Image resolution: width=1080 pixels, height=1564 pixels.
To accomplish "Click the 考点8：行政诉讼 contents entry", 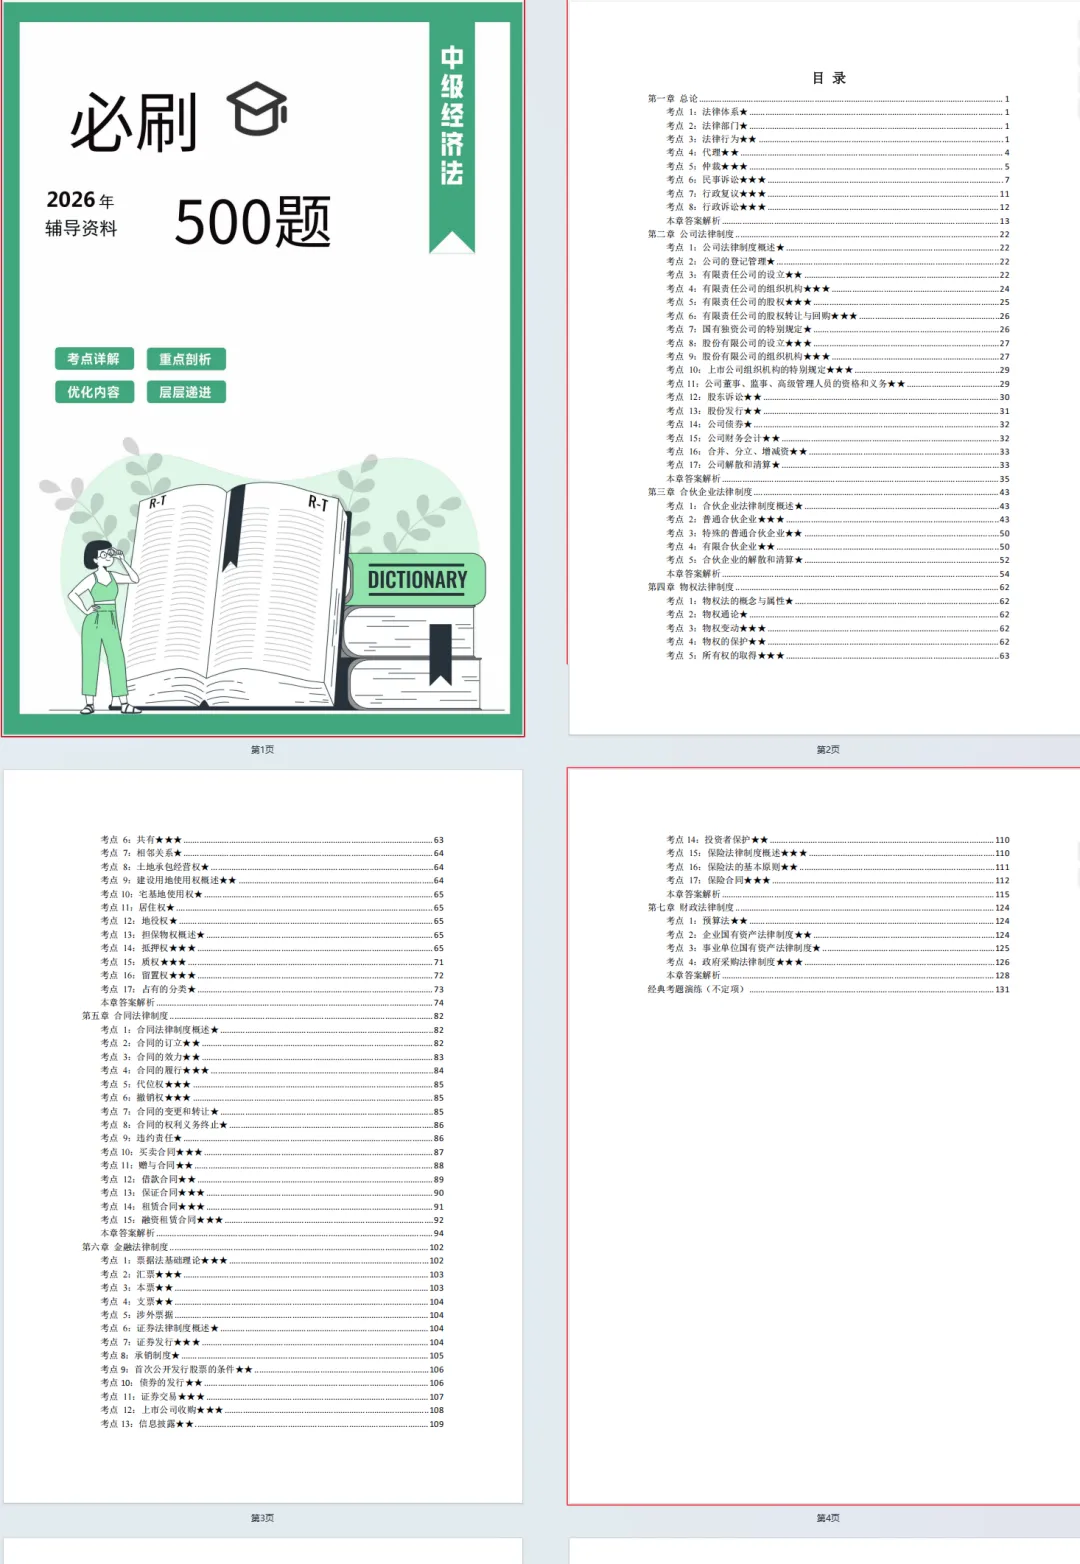I will pyautogui.click(x=838, y=207).
